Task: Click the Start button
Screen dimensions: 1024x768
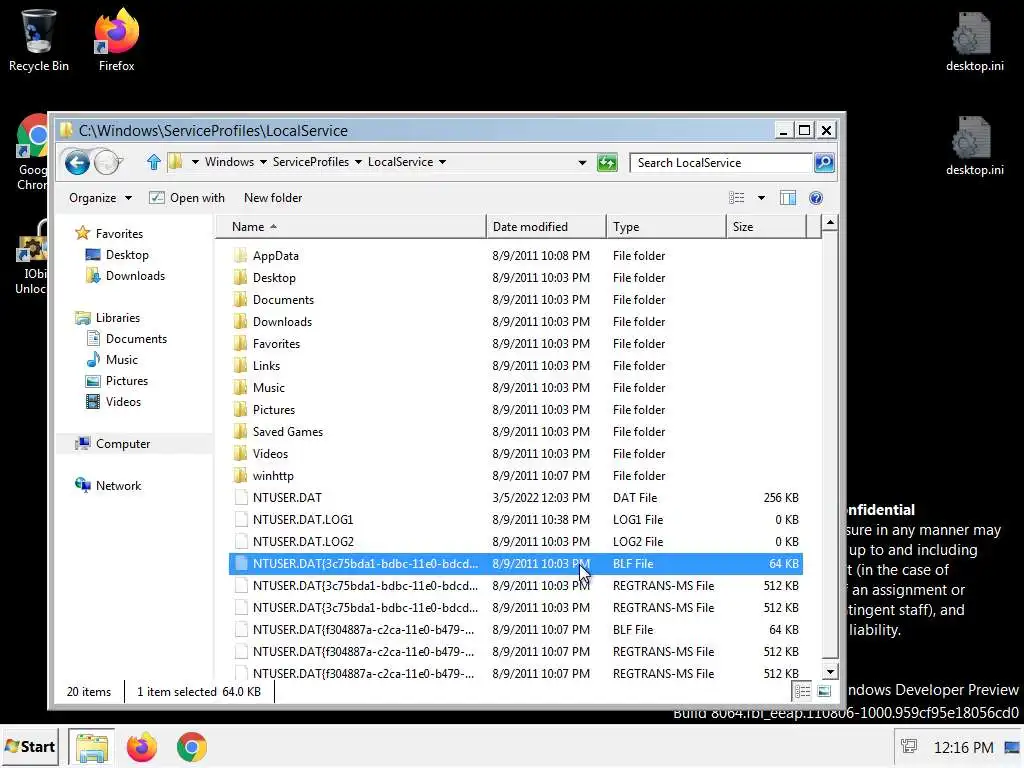Action: pos(30,747)
